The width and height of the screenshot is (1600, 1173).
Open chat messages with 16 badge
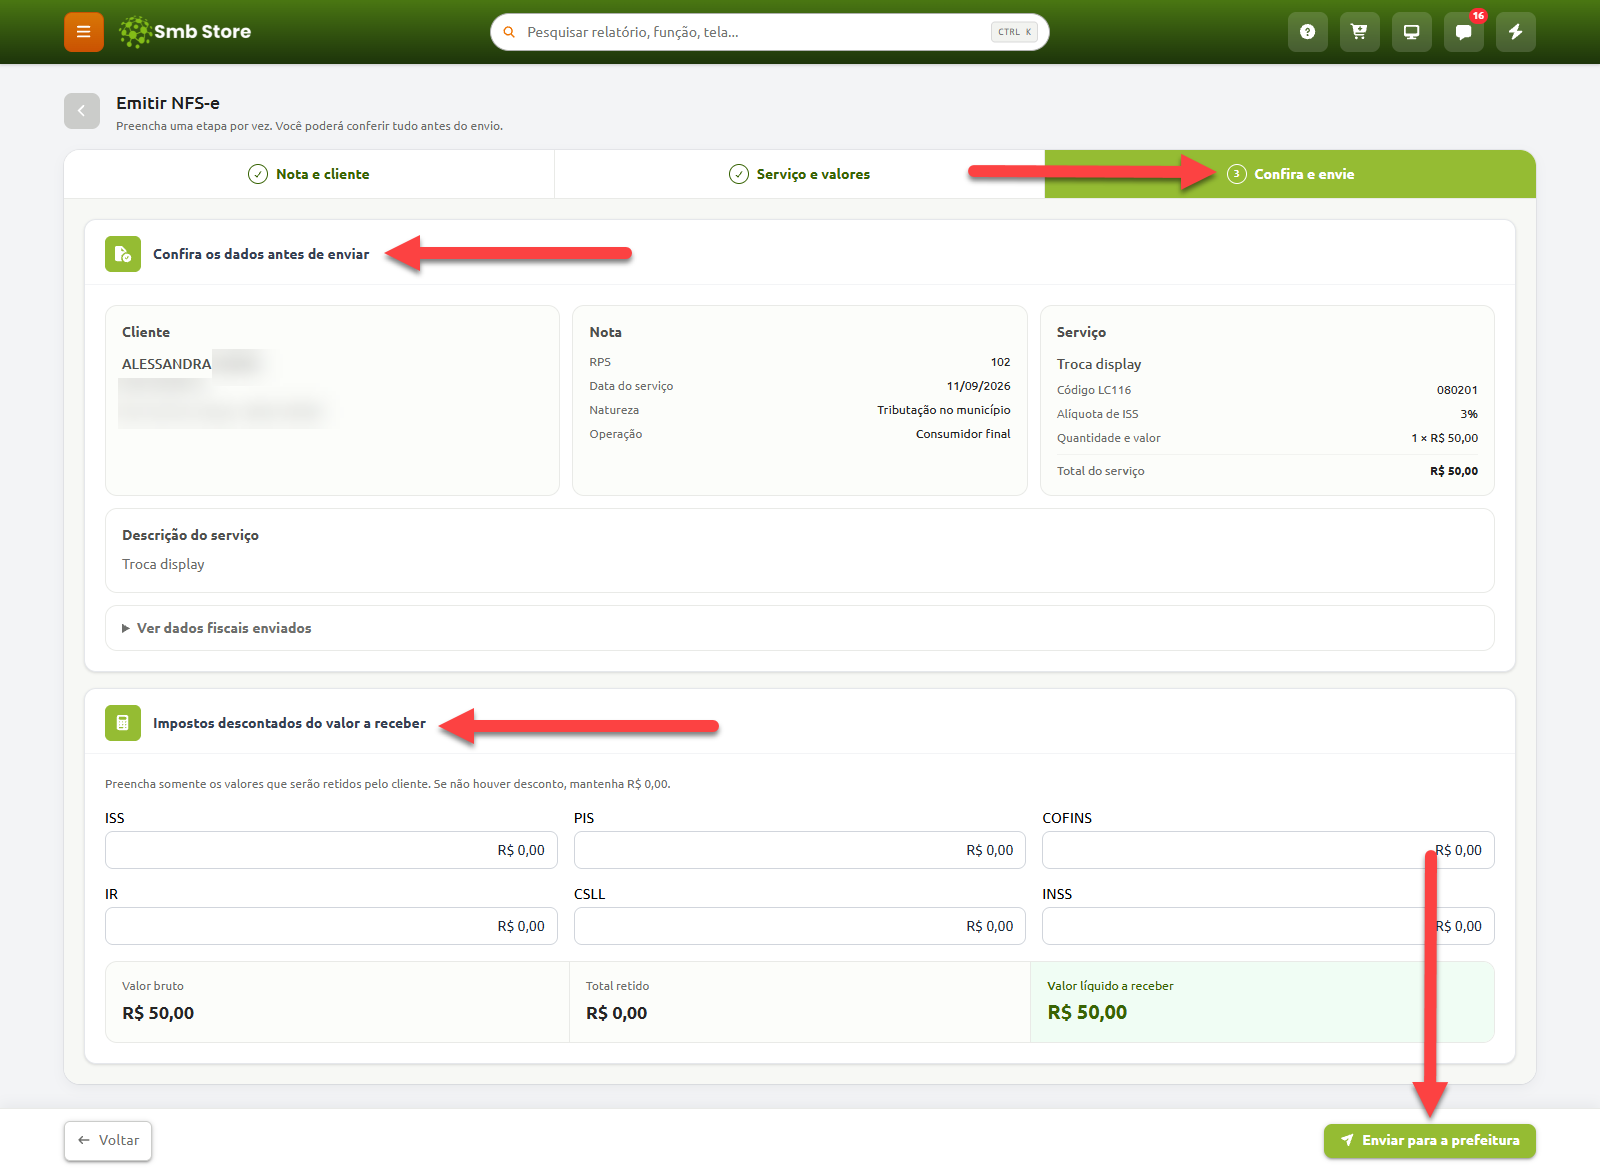(x=1463, y=32)
